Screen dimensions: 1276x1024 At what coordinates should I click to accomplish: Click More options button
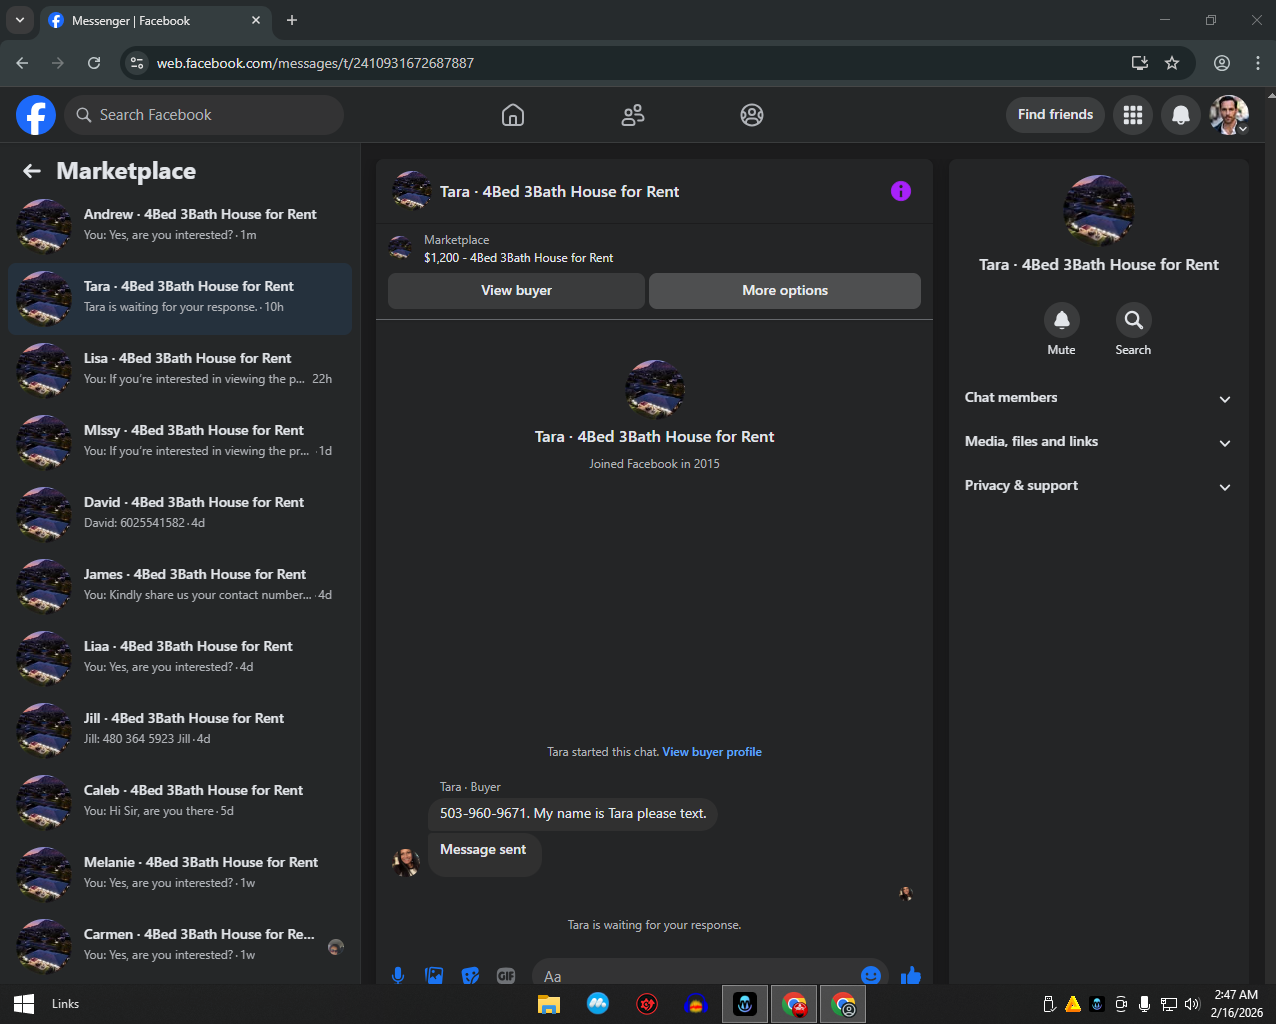pyautogui.click(x=785, y=291)
